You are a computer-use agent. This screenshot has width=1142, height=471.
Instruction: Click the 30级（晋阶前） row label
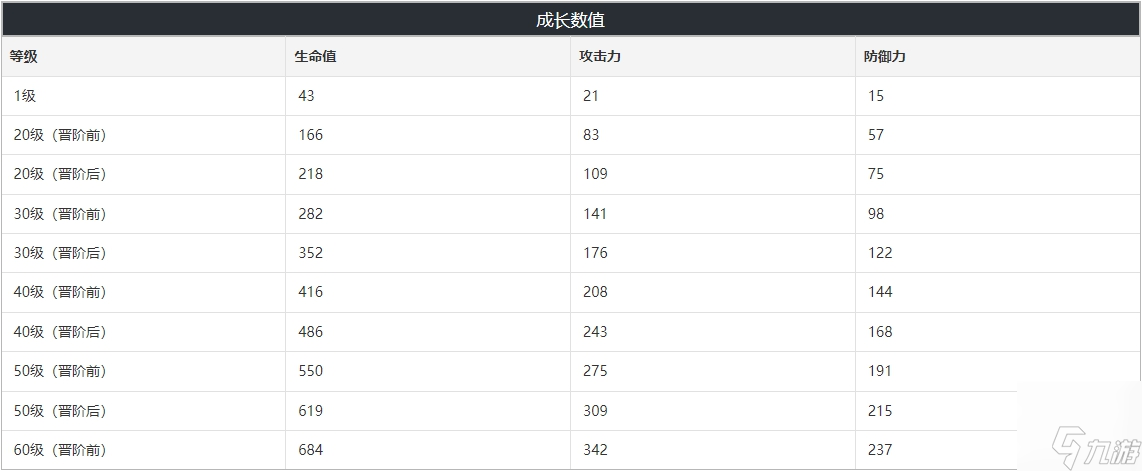point(60,214)
